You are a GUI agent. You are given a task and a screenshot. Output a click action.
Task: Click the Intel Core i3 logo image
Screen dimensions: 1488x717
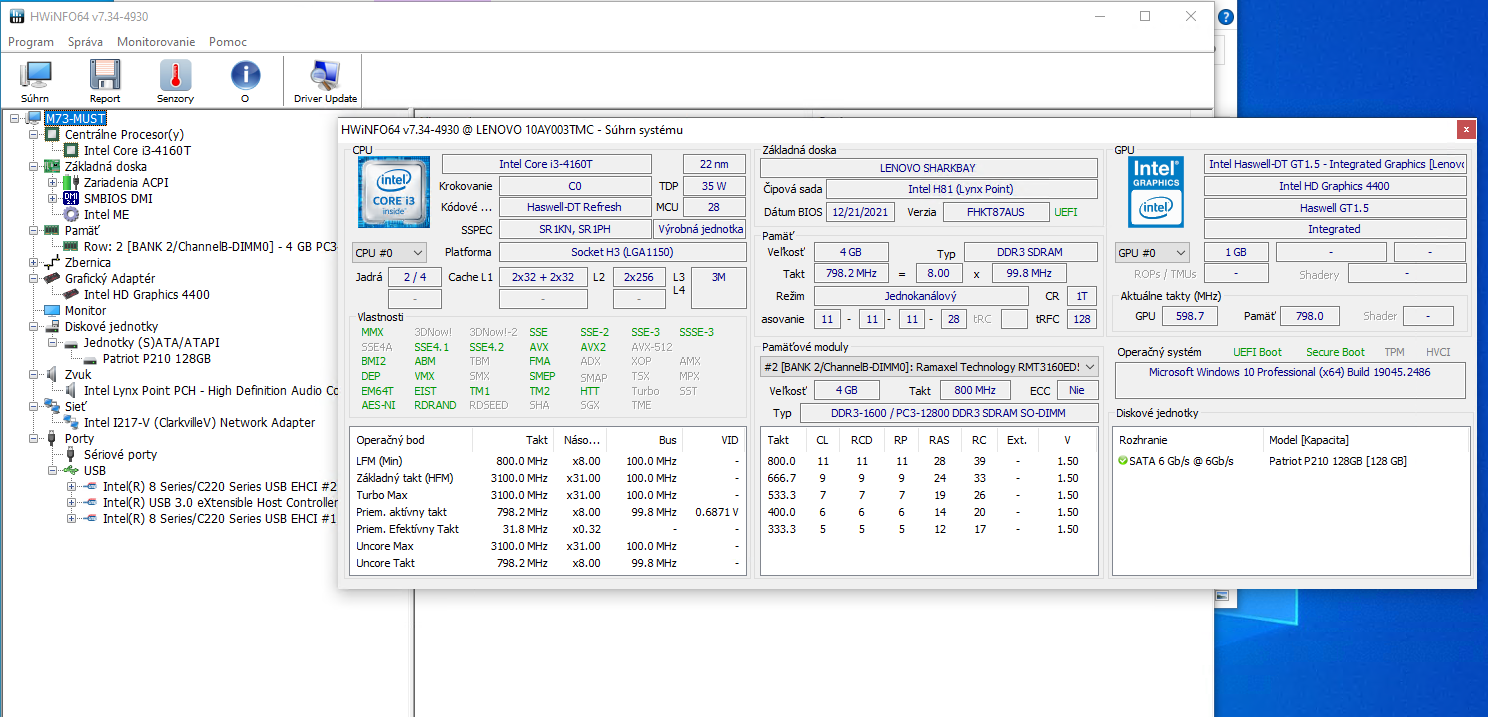click(x=394, y=193)
